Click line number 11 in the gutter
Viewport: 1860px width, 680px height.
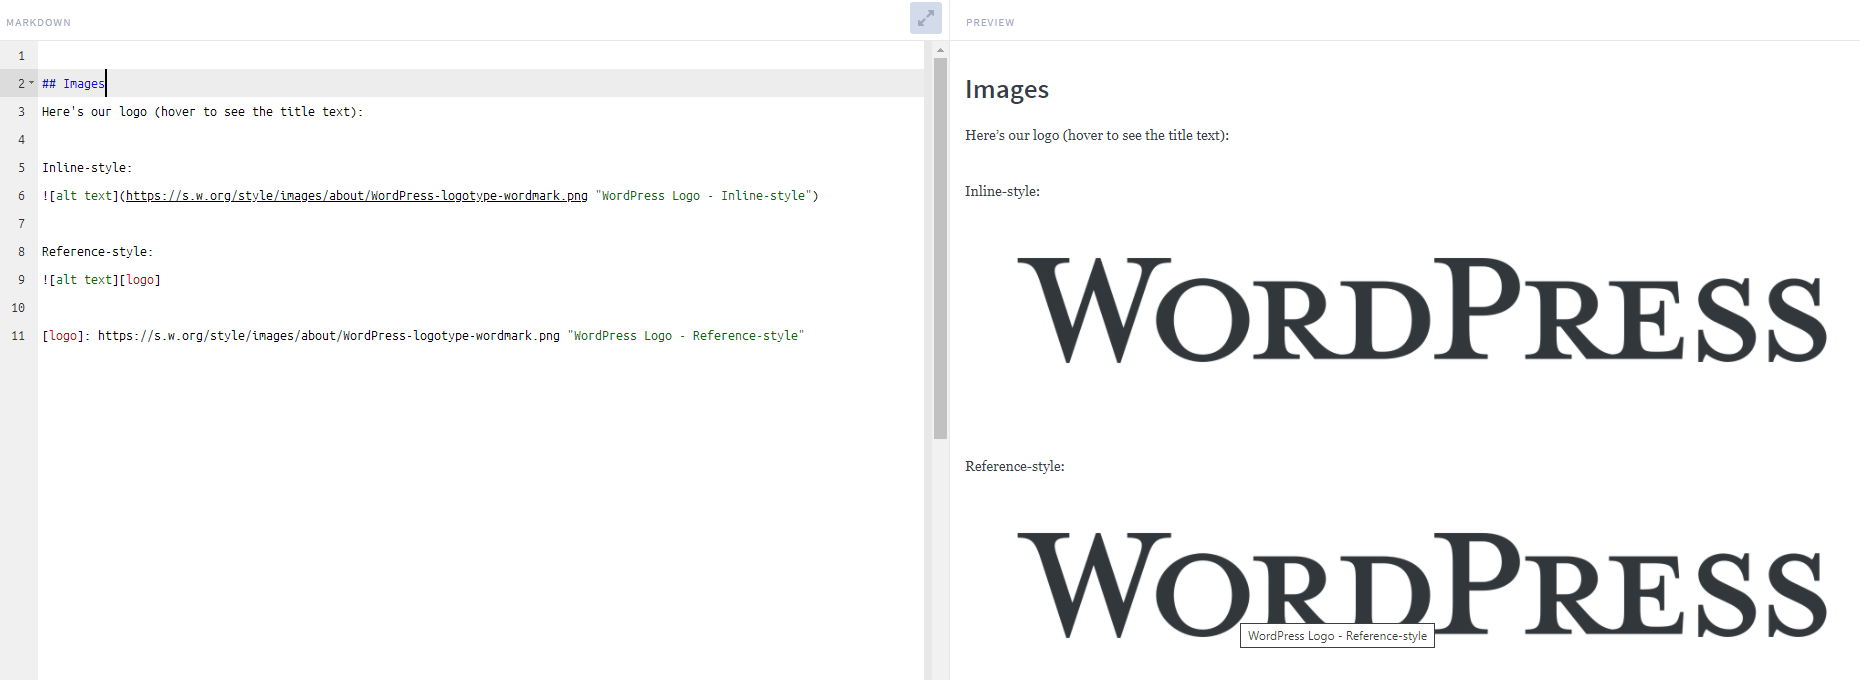pos(18,336)
